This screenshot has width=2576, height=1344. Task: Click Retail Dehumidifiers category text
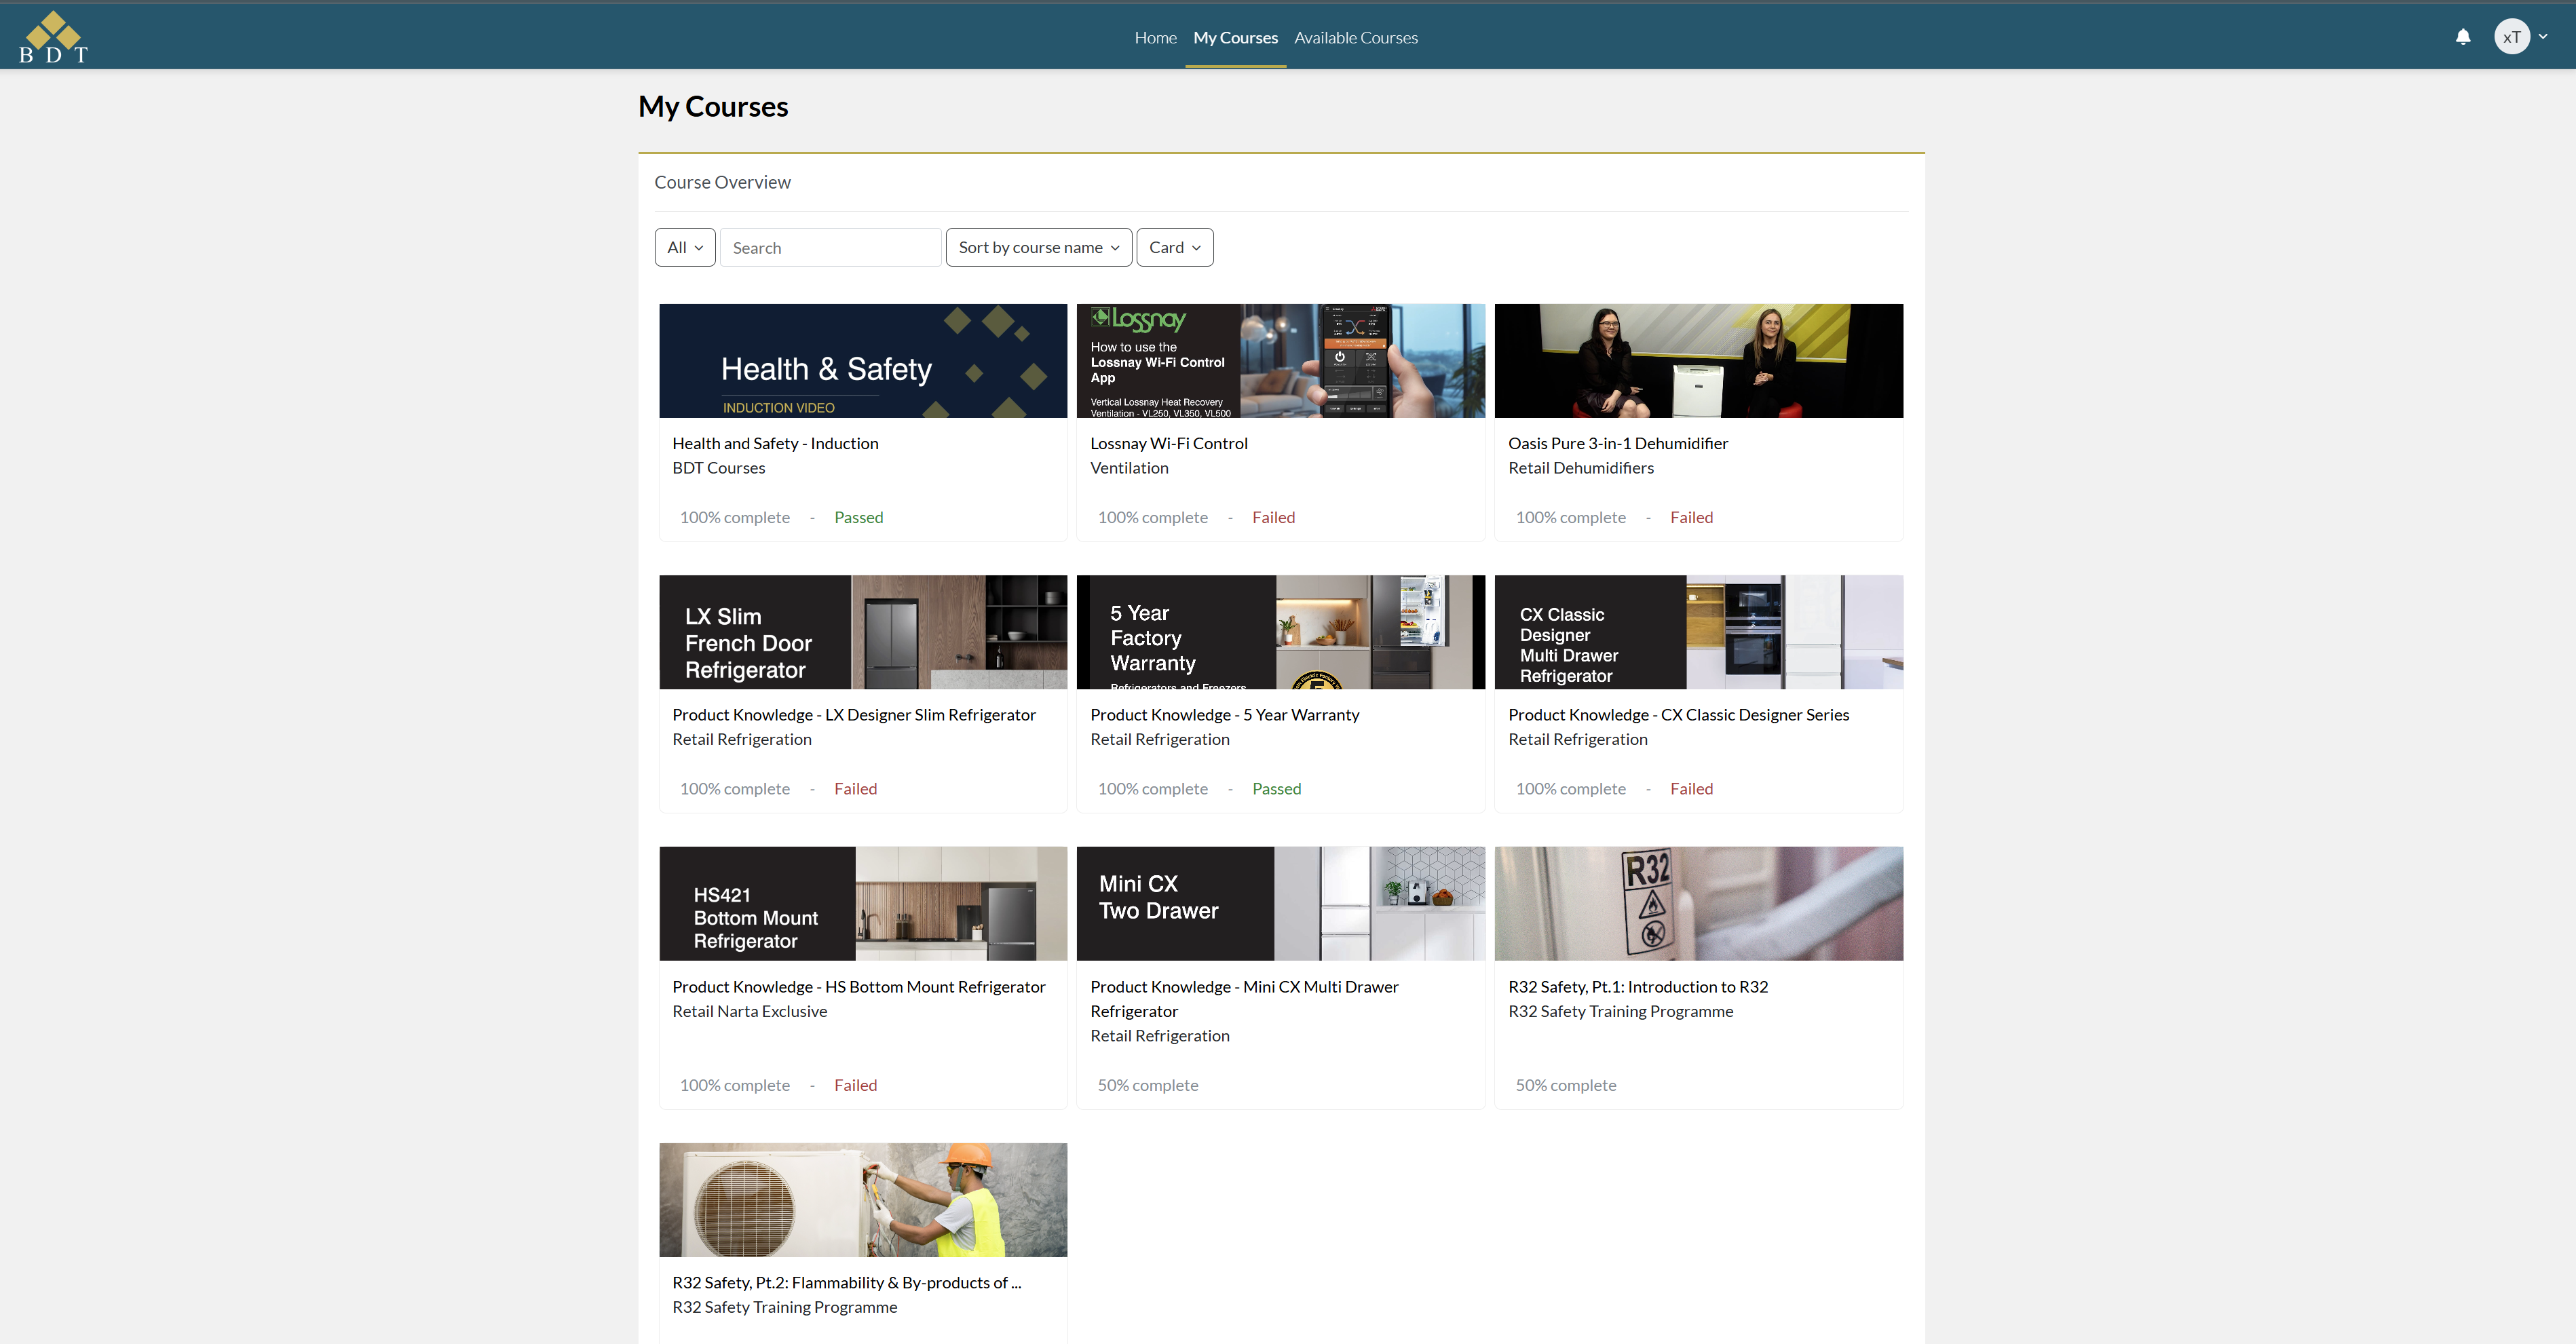[x=1580, y=468]
